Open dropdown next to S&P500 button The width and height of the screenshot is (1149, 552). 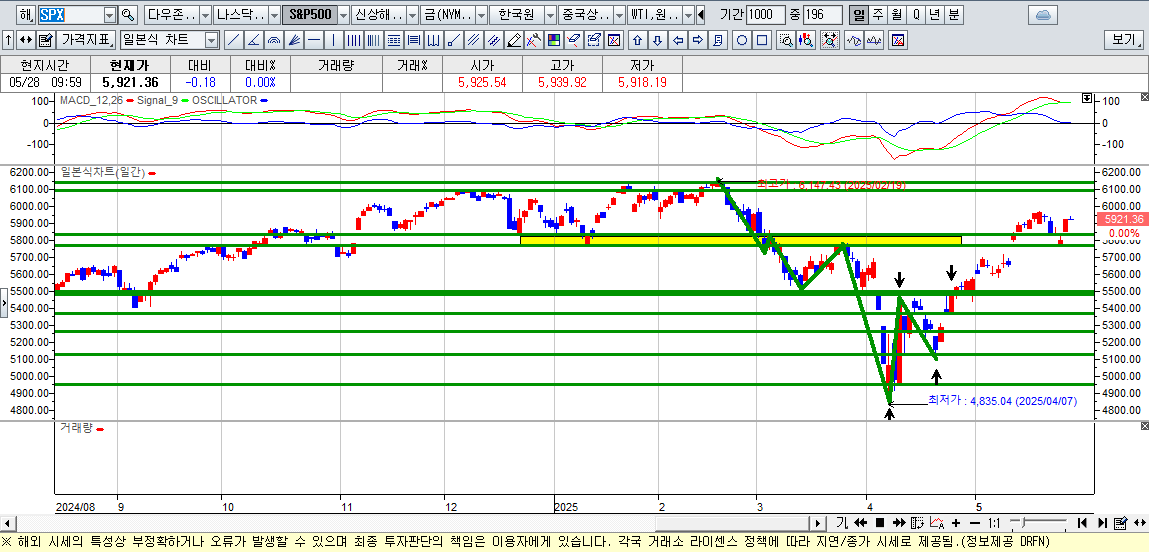pyautogui.click(x=342, y=15)
